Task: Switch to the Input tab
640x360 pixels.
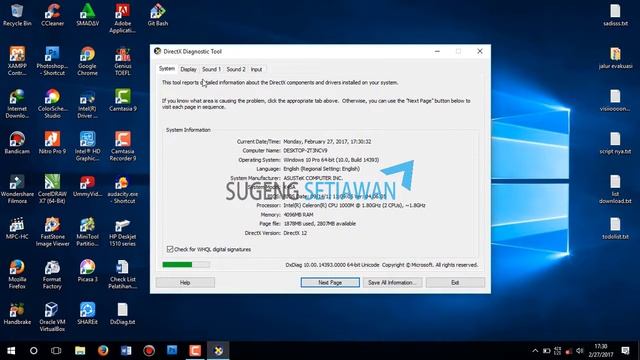Action: coord(256,69)
